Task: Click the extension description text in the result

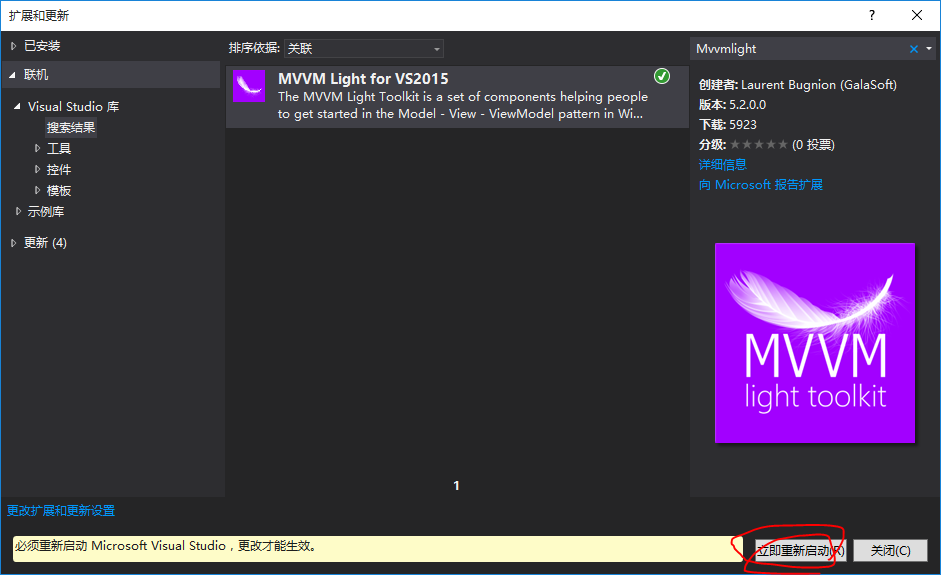Action: point(463,105)
